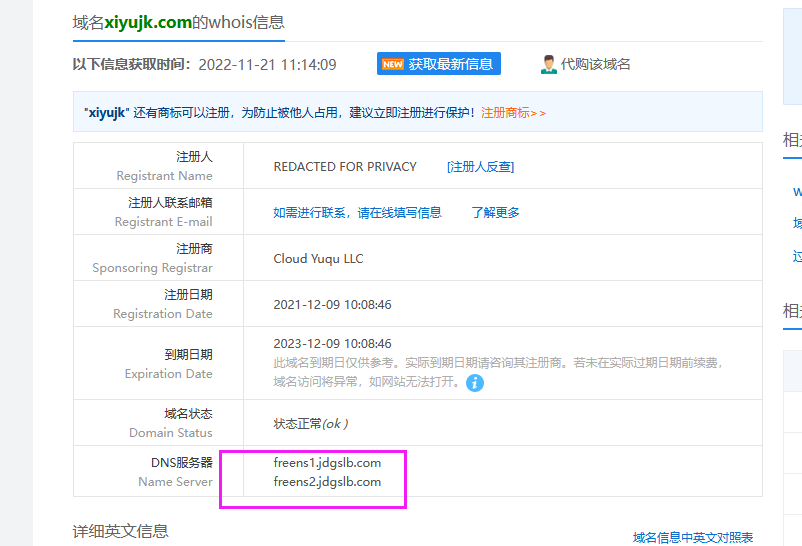Click expiration date 2023-12-09 10:08:46
This screenshot has height=546, width=802.
[x=332, y=344]
